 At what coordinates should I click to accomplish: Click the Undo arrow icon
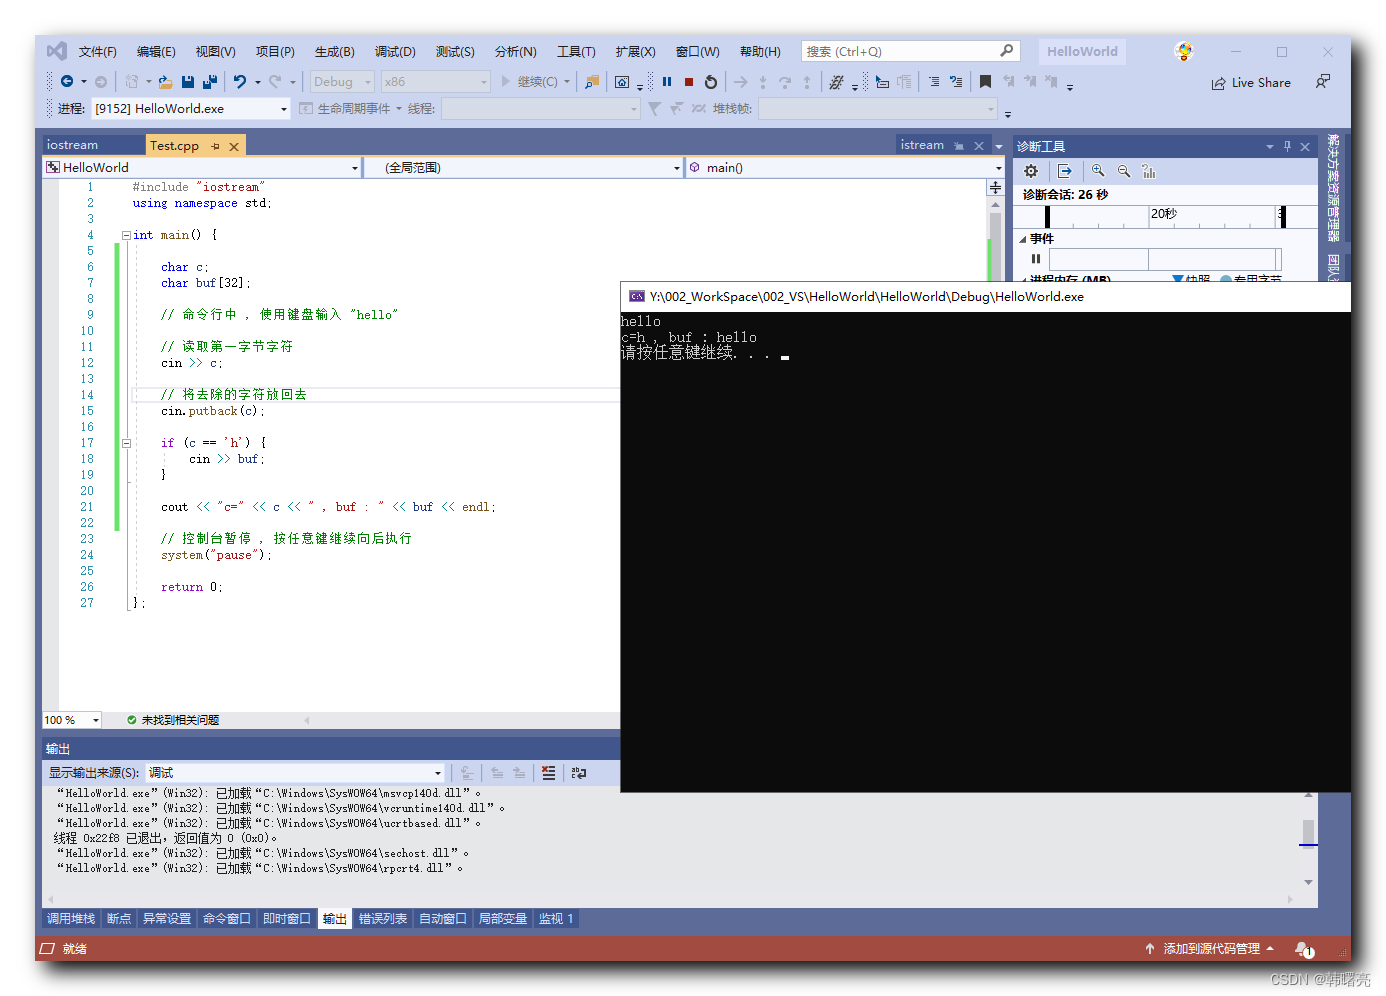[x=240, y=82]
